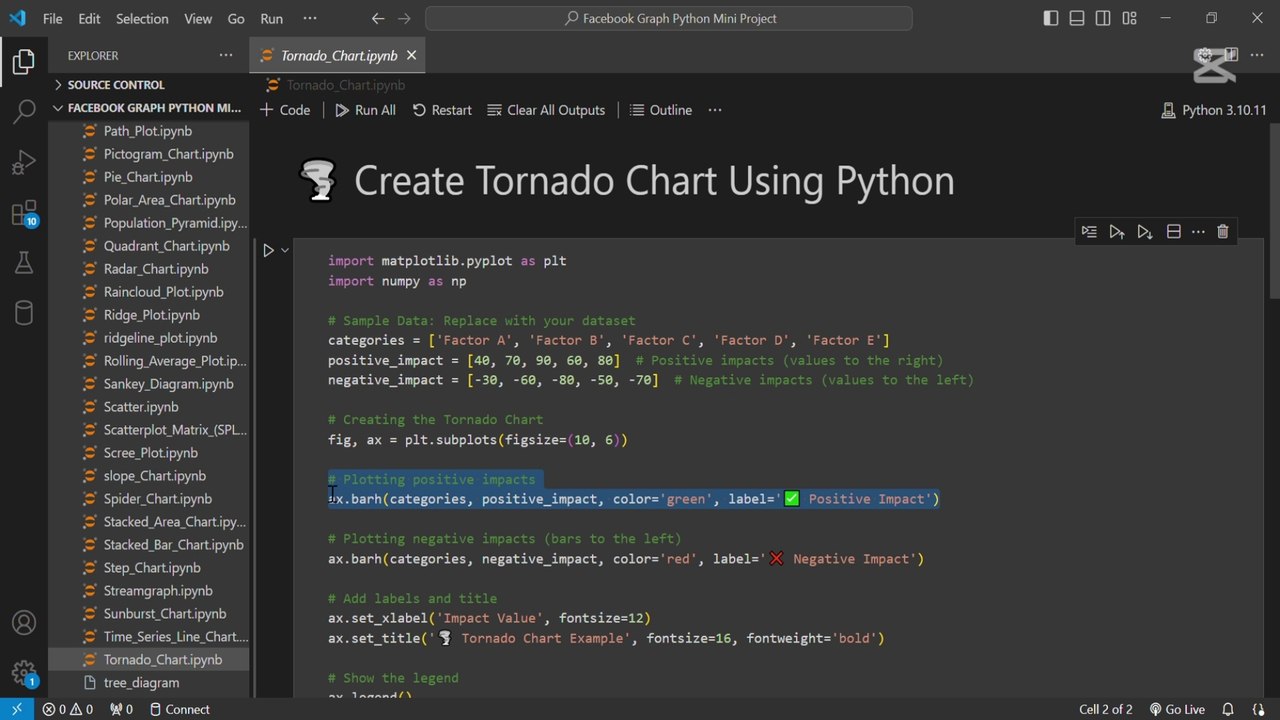The width and height of the screenshot is (1280, 720).
Task: Toggle the secondary sidebar layout icon
Action: 1103,18
